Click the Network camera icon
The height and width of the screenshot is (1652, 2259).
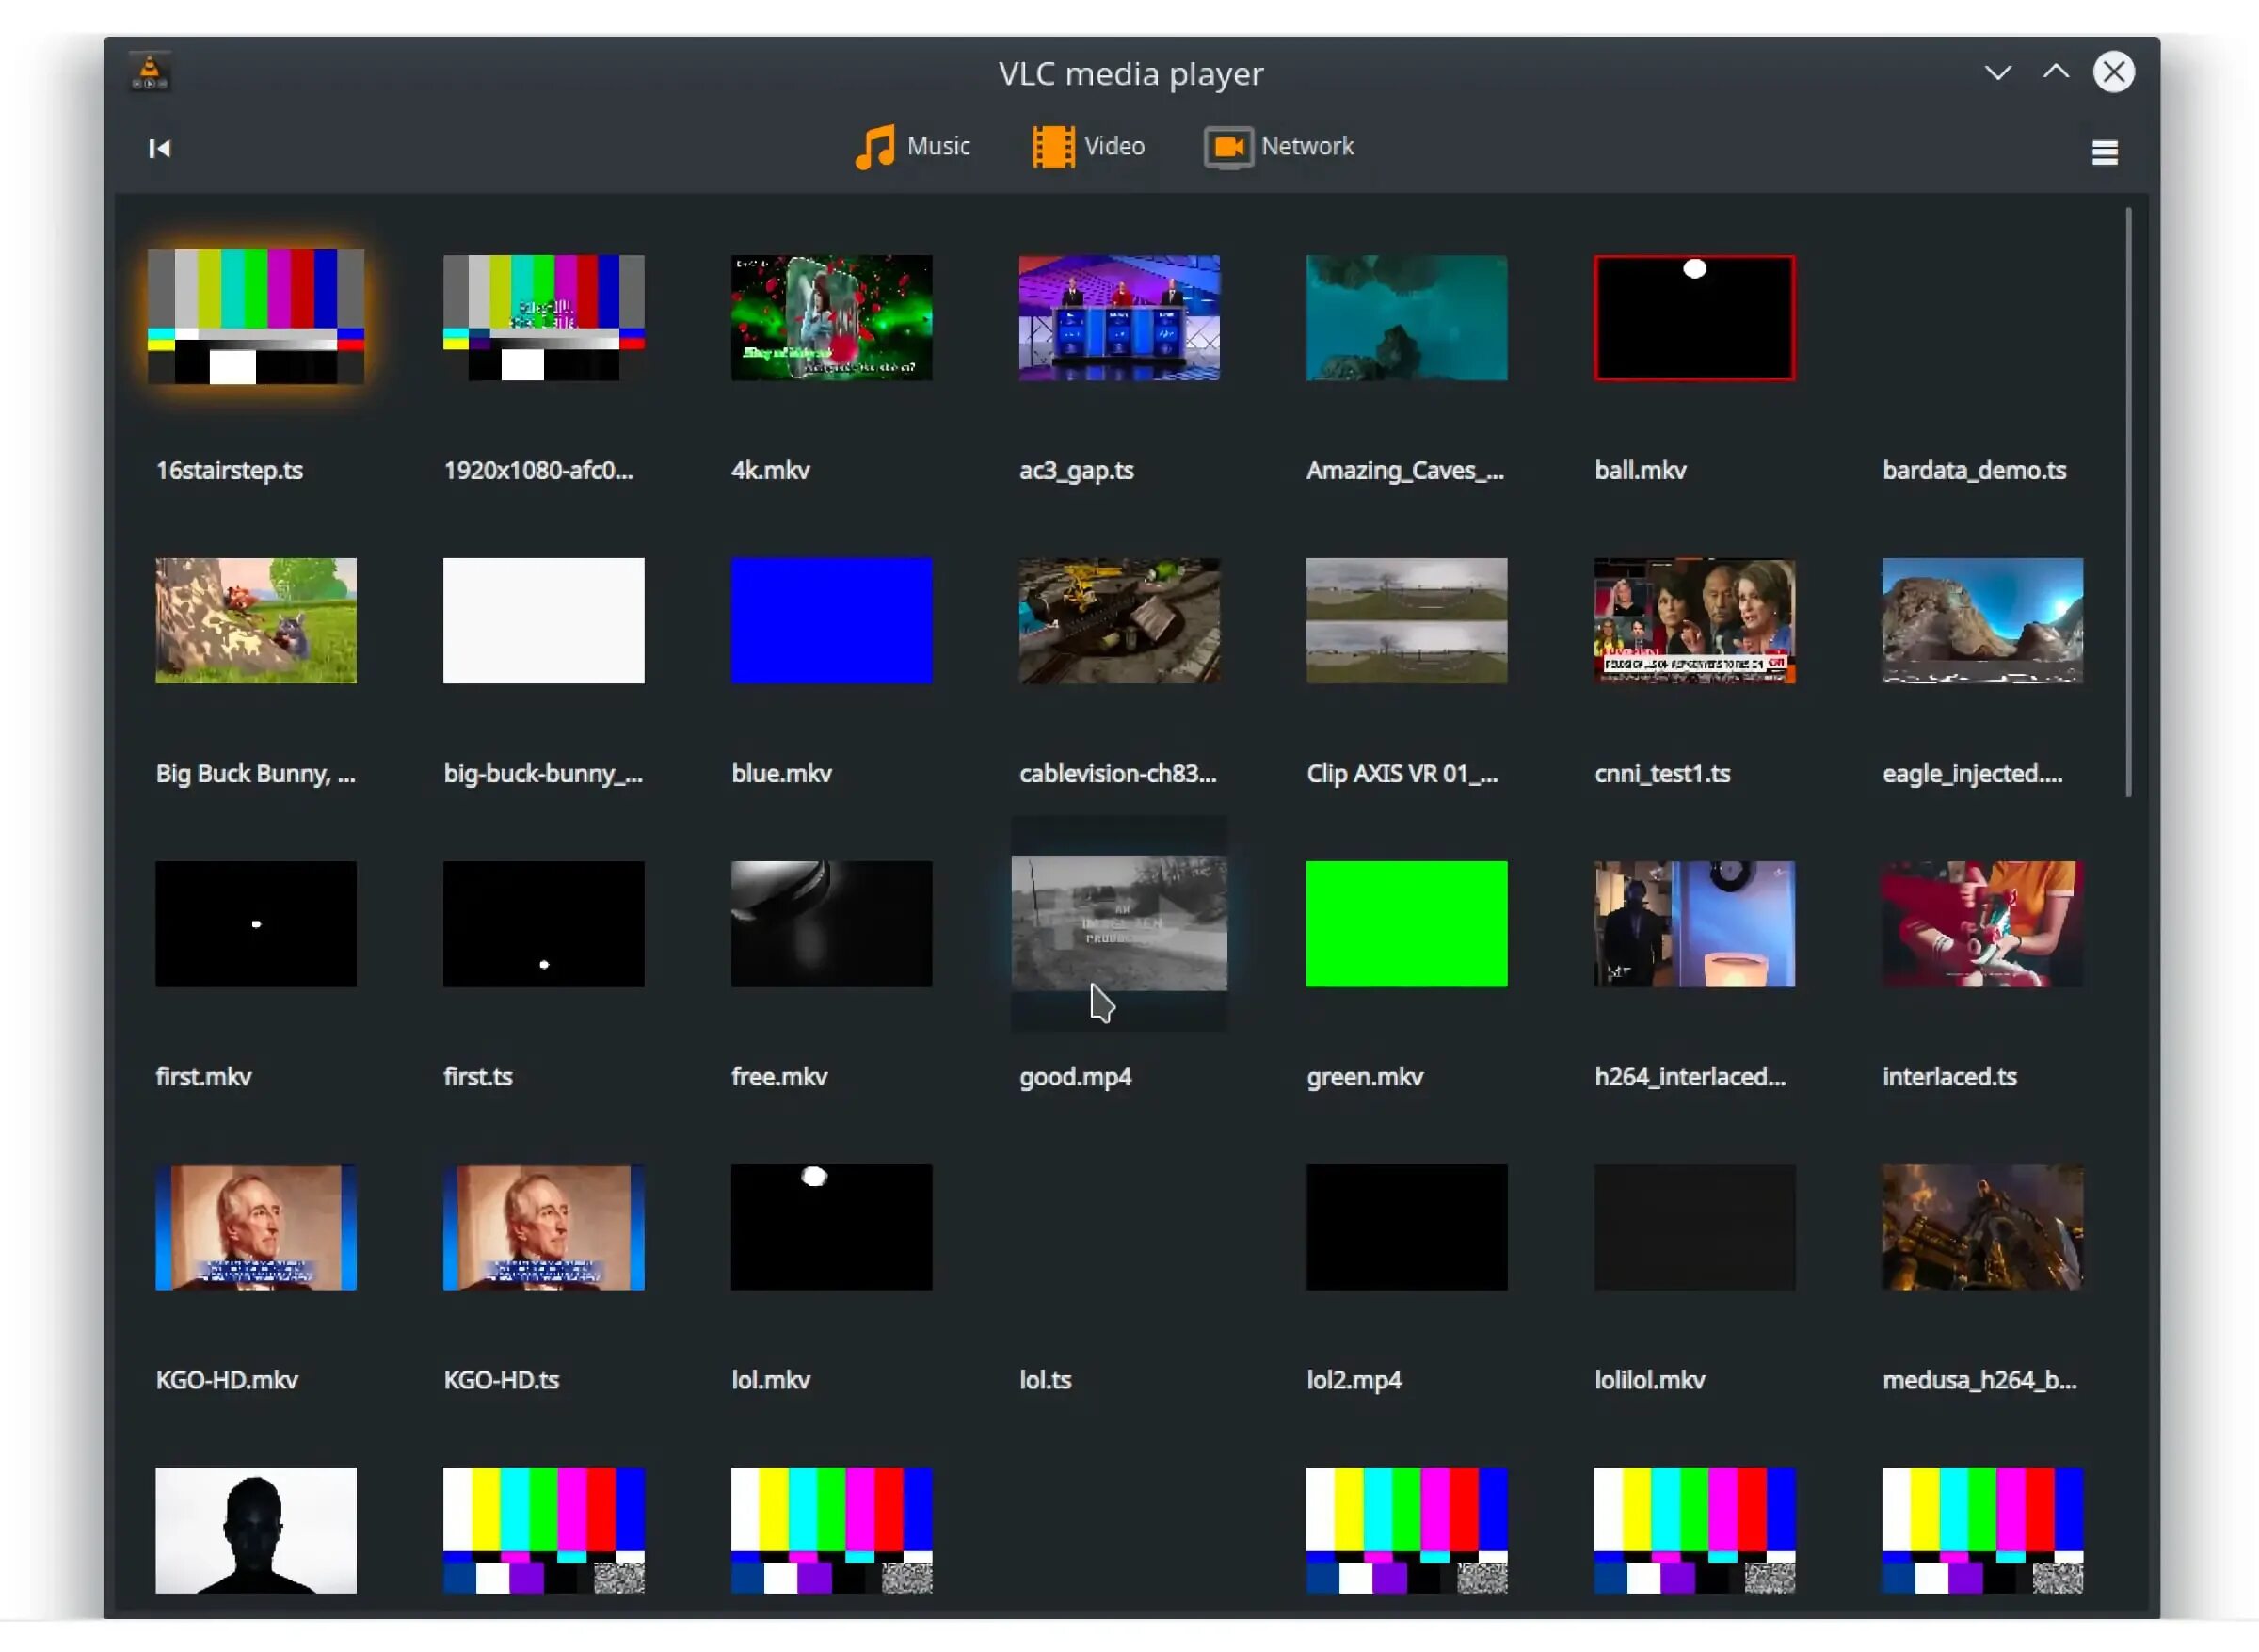(x=1228, y=147)
